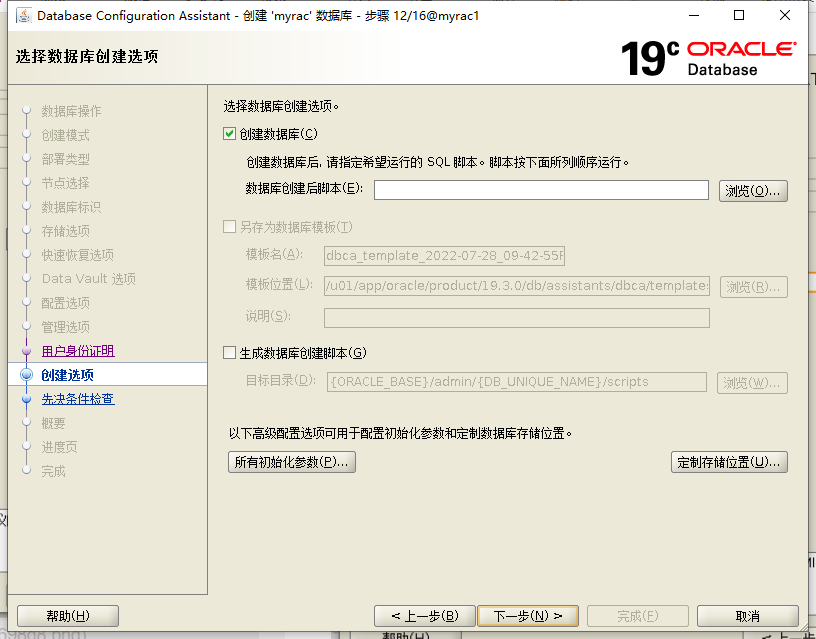Click the disabled 完成(F) button
The width and height of the screenshot is (816, 639).
[638, 616]
